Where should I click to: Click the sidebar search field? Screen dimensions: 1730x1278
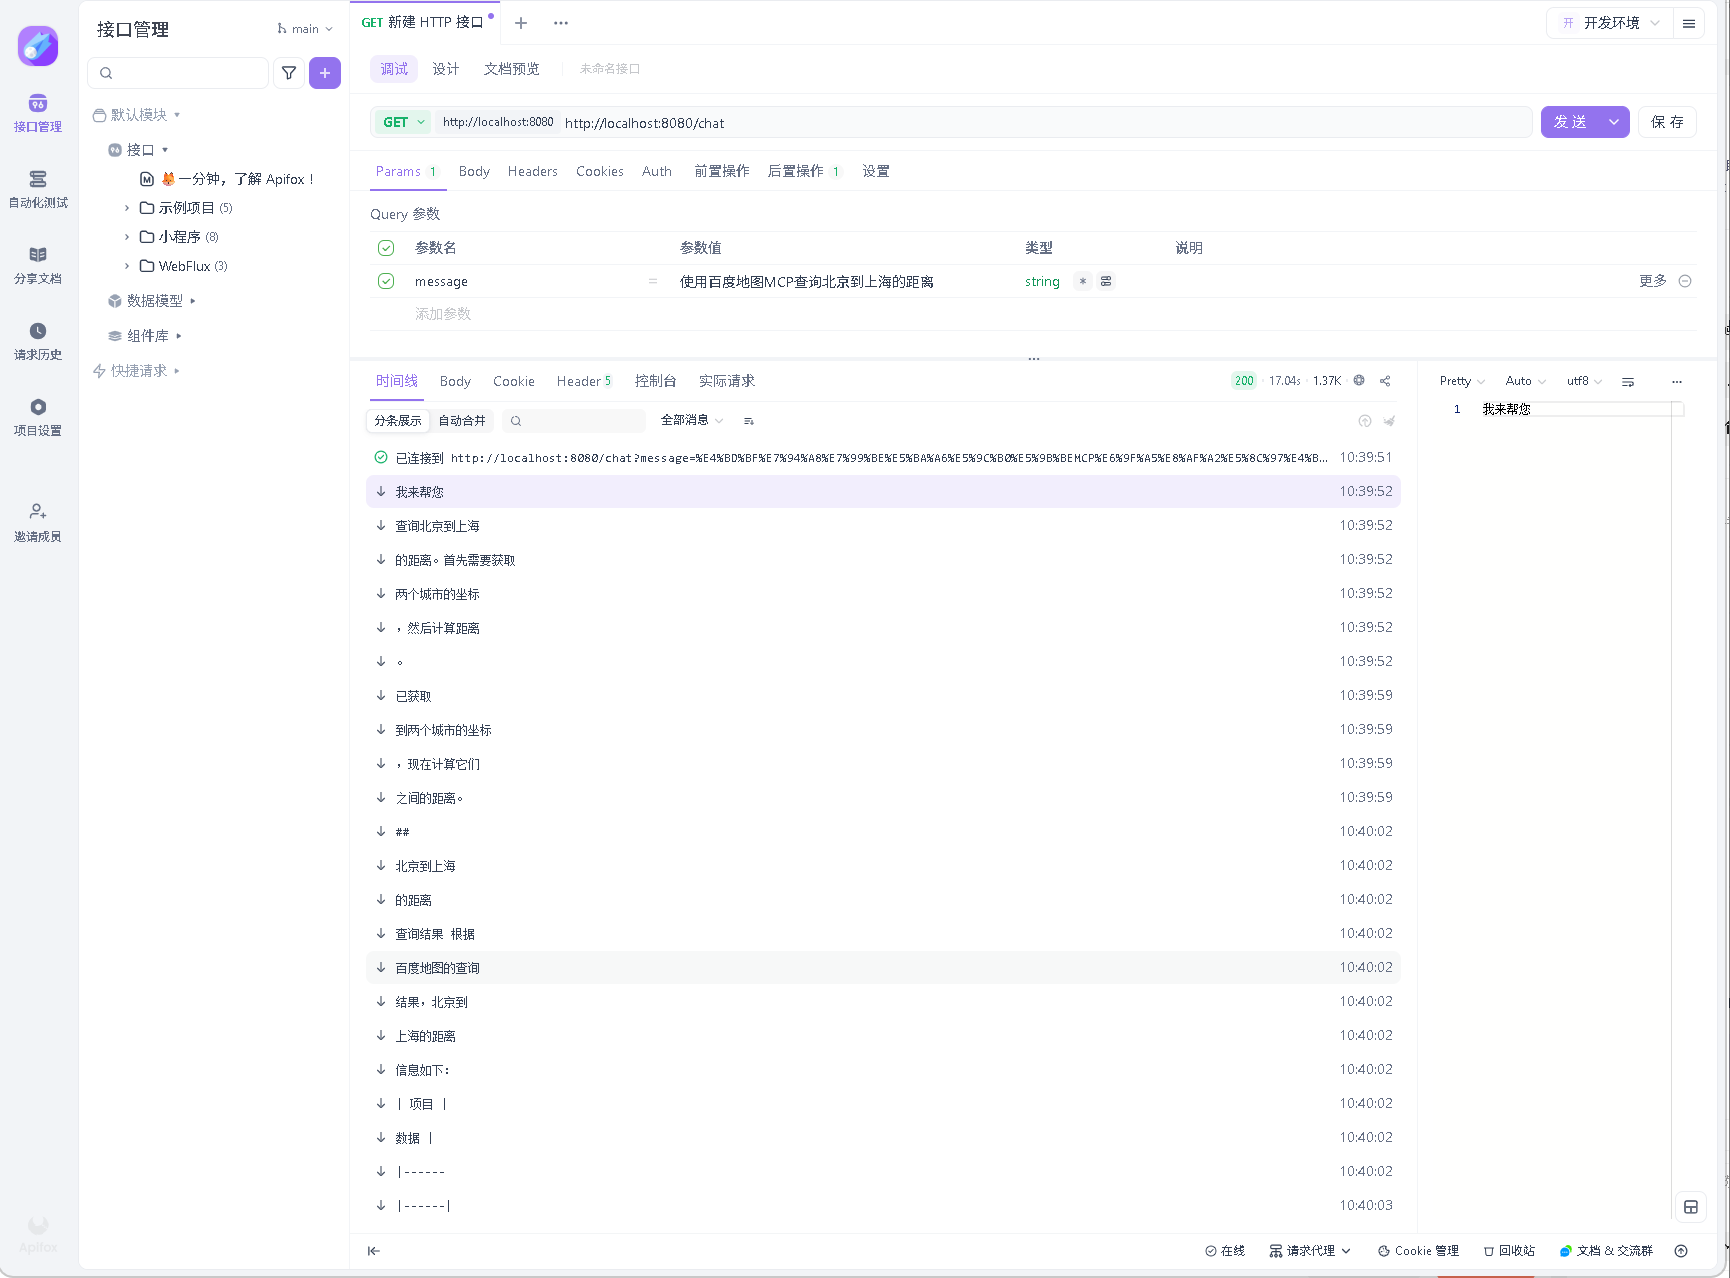[178, 73]
